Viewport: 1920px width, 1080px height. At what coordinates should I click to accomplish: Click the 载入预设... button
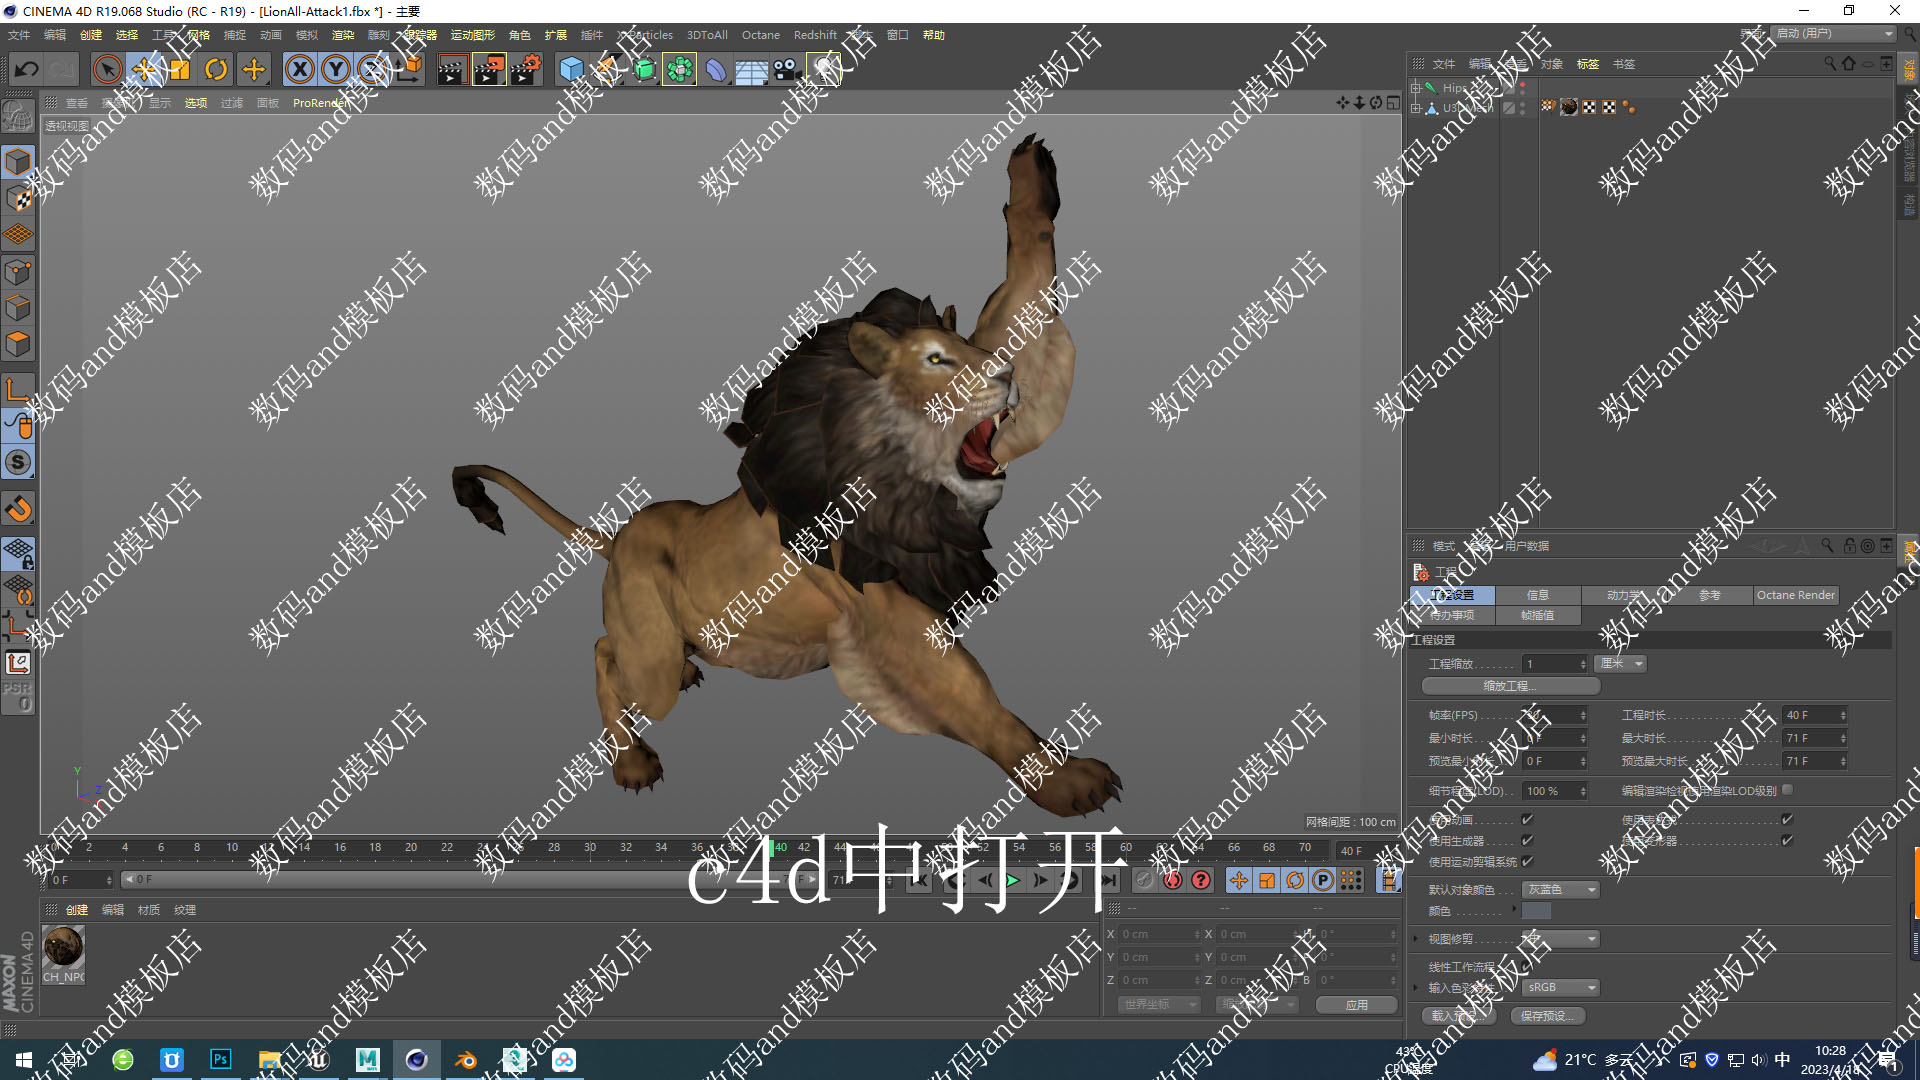pos(1459,1016)
